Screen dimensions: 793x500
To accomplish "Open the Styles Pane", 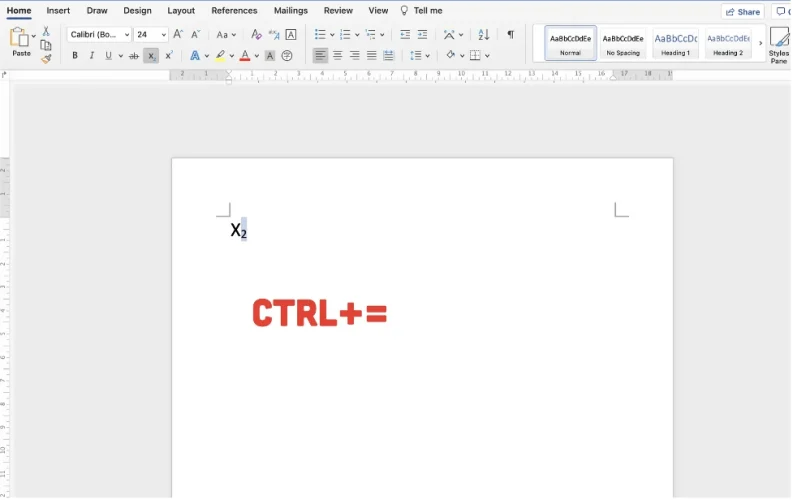I will tap(778, 45).
